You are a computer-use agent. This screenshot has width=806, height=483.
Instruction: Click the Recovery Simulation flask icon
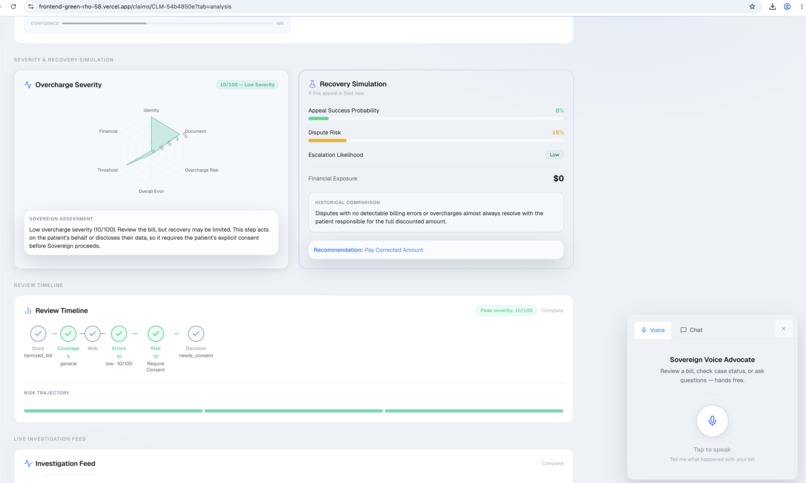pyautogui.click(x=312, y=84)
